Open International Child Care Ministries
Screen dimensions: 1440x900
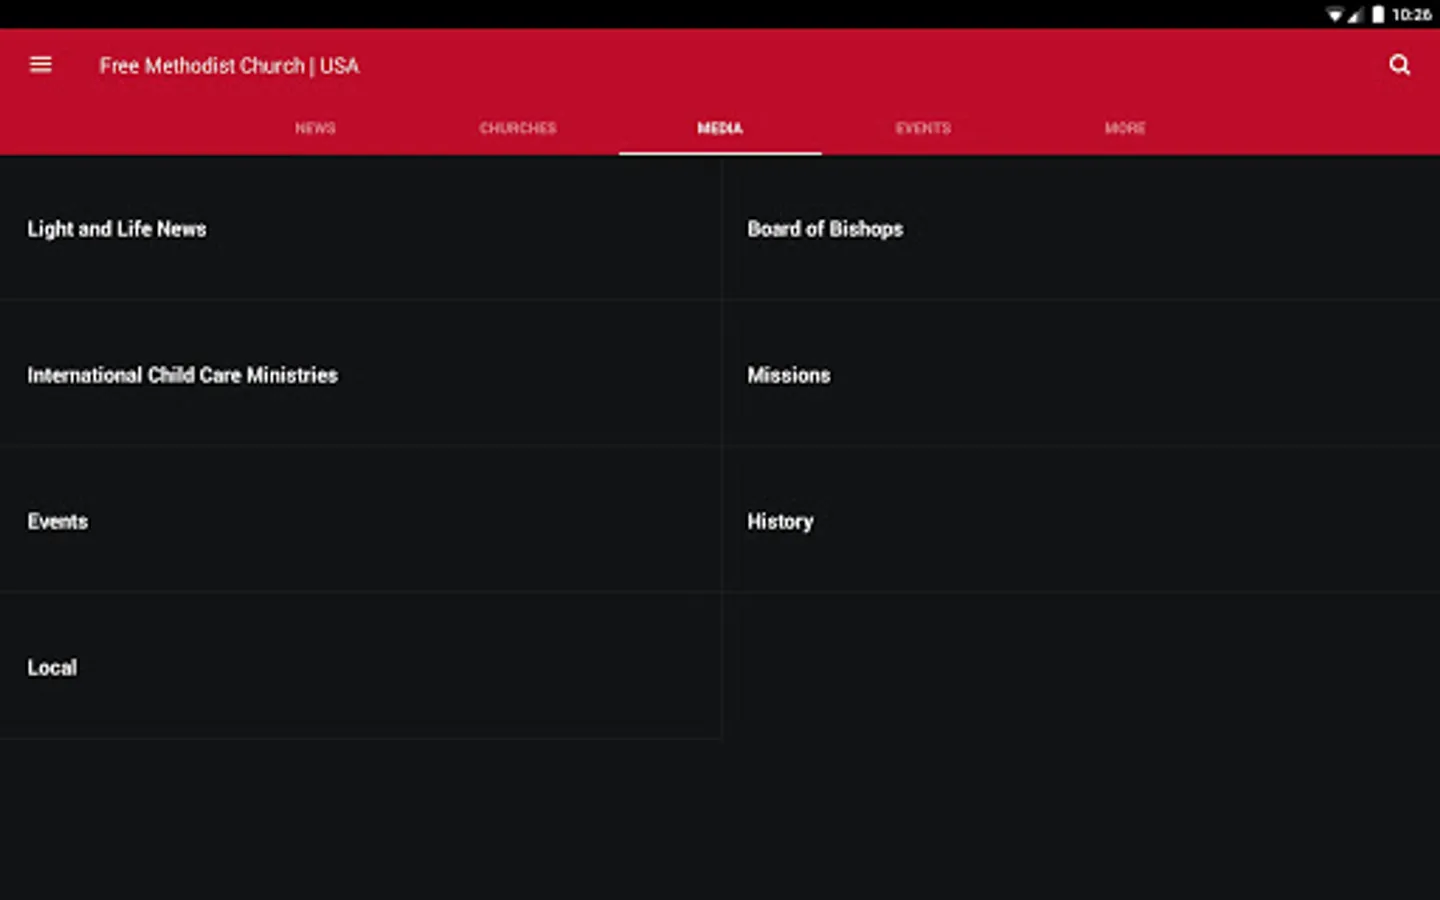coord(360,374)
